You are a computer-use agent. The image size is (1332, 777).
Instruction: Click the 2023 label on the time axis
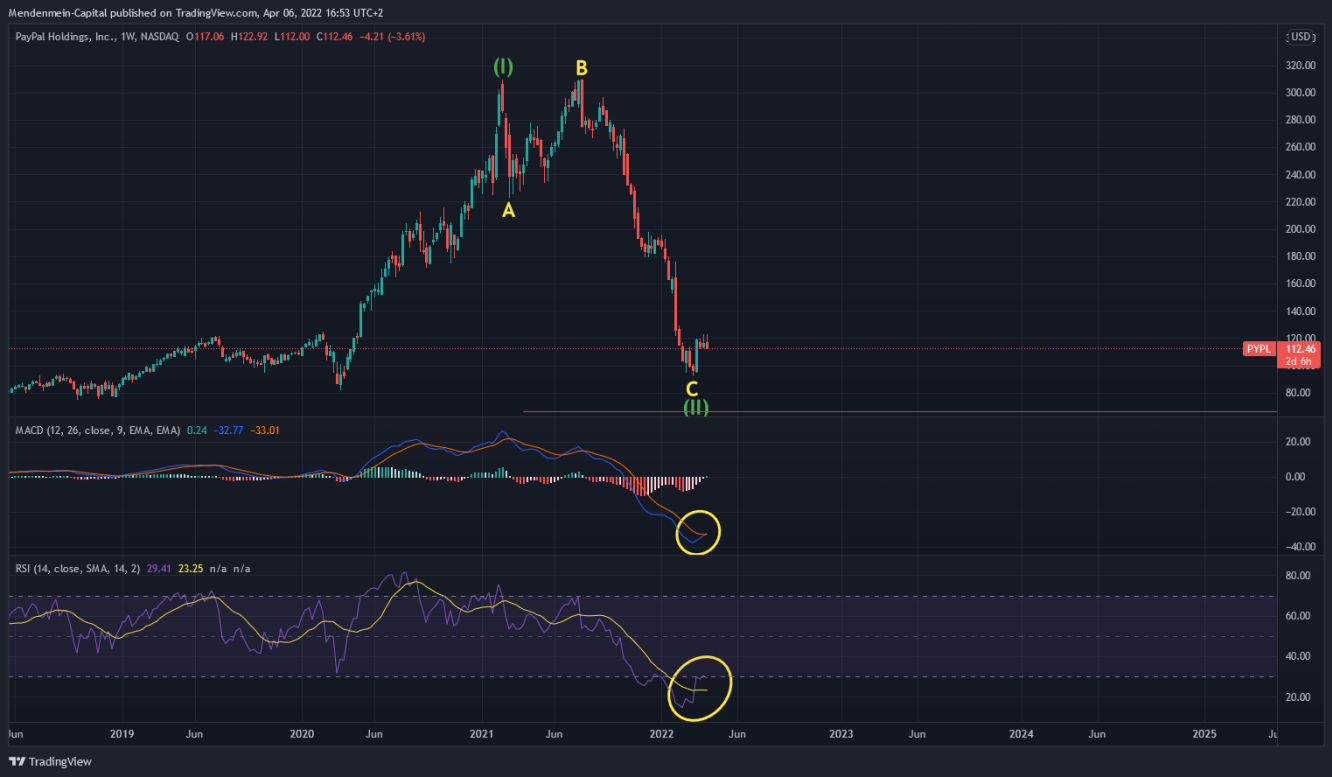842,733
